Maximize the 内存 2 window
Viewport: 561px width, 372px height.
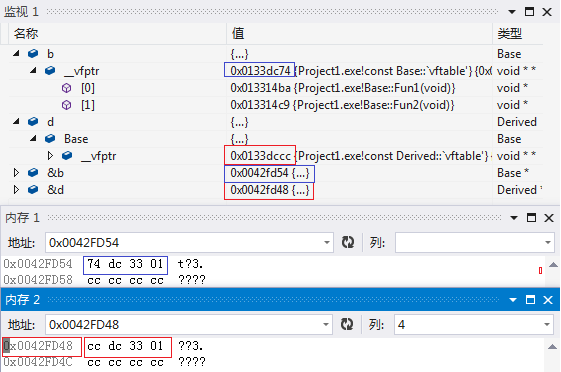pyautogui.click(x=531, y=300)
